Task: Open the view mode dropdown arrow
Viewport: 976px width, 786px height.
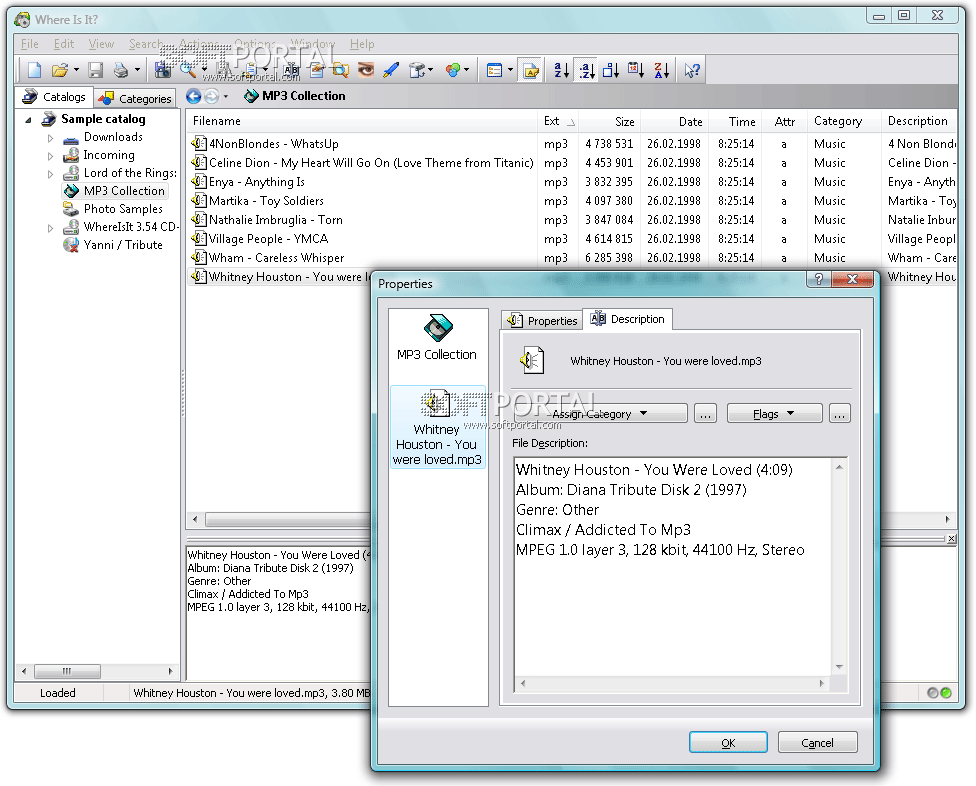Action: [x=510, y=70]
